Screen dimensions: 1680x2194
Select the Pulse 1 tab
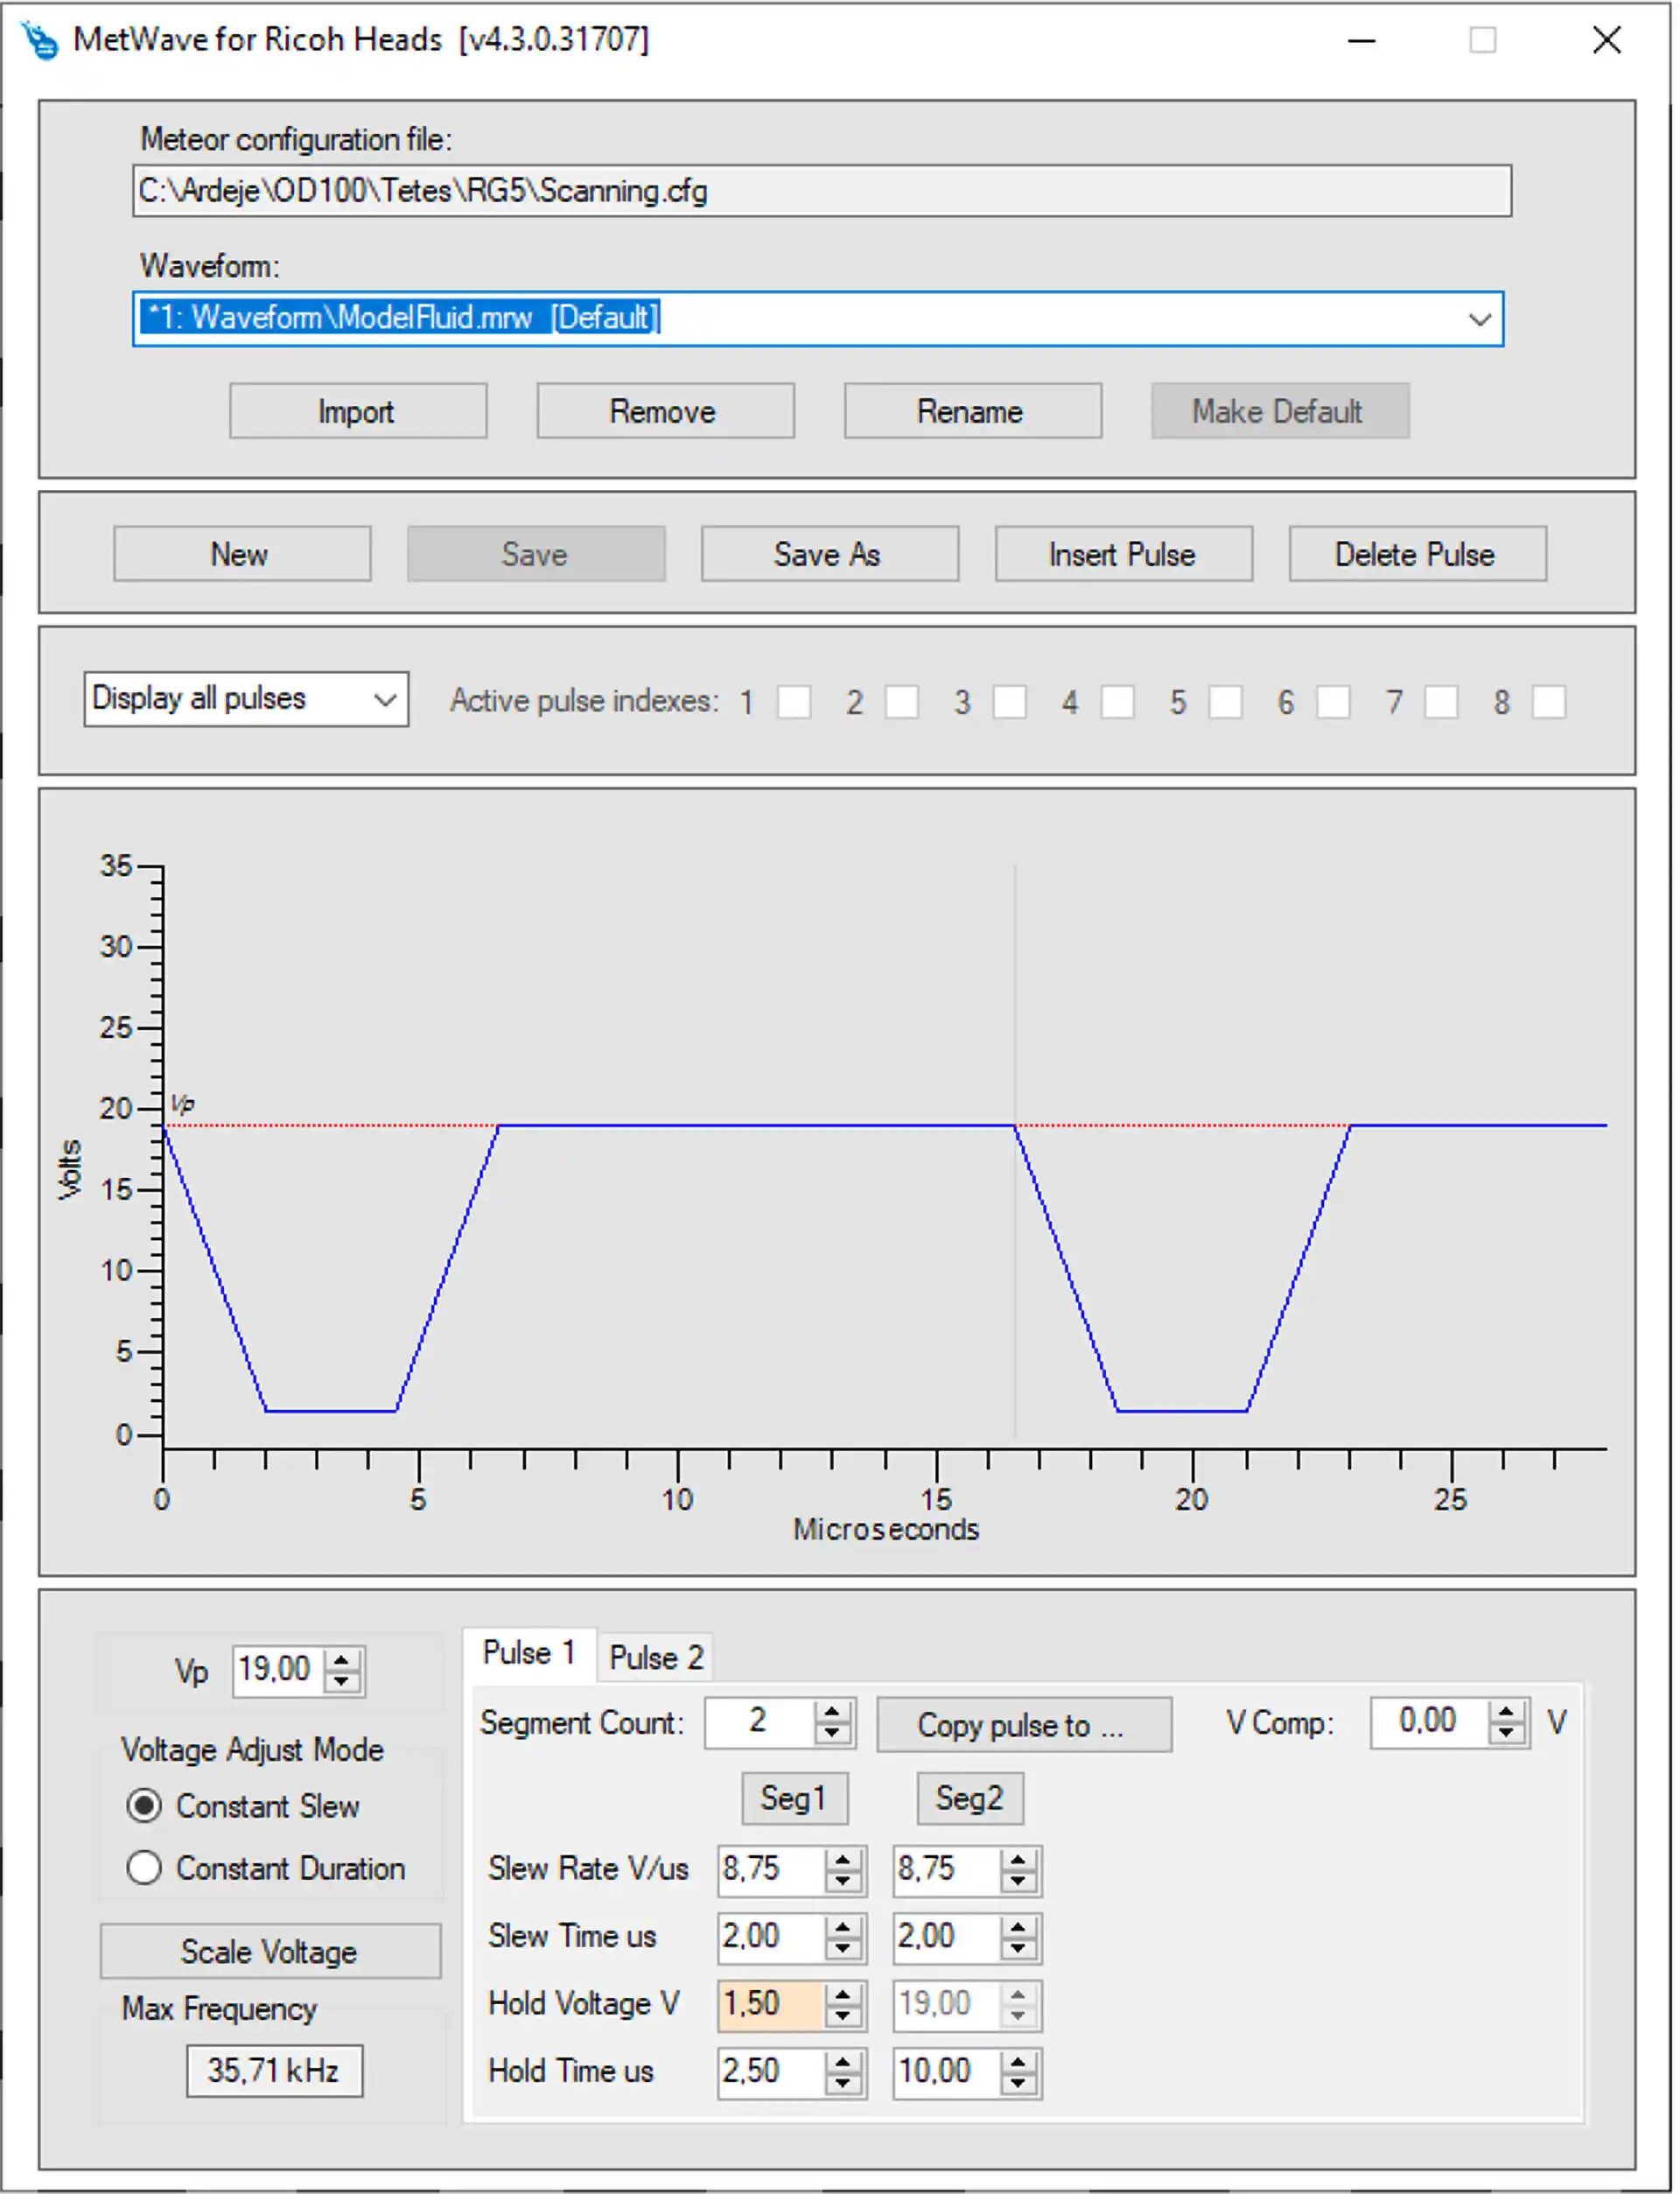pos(528,1653)
